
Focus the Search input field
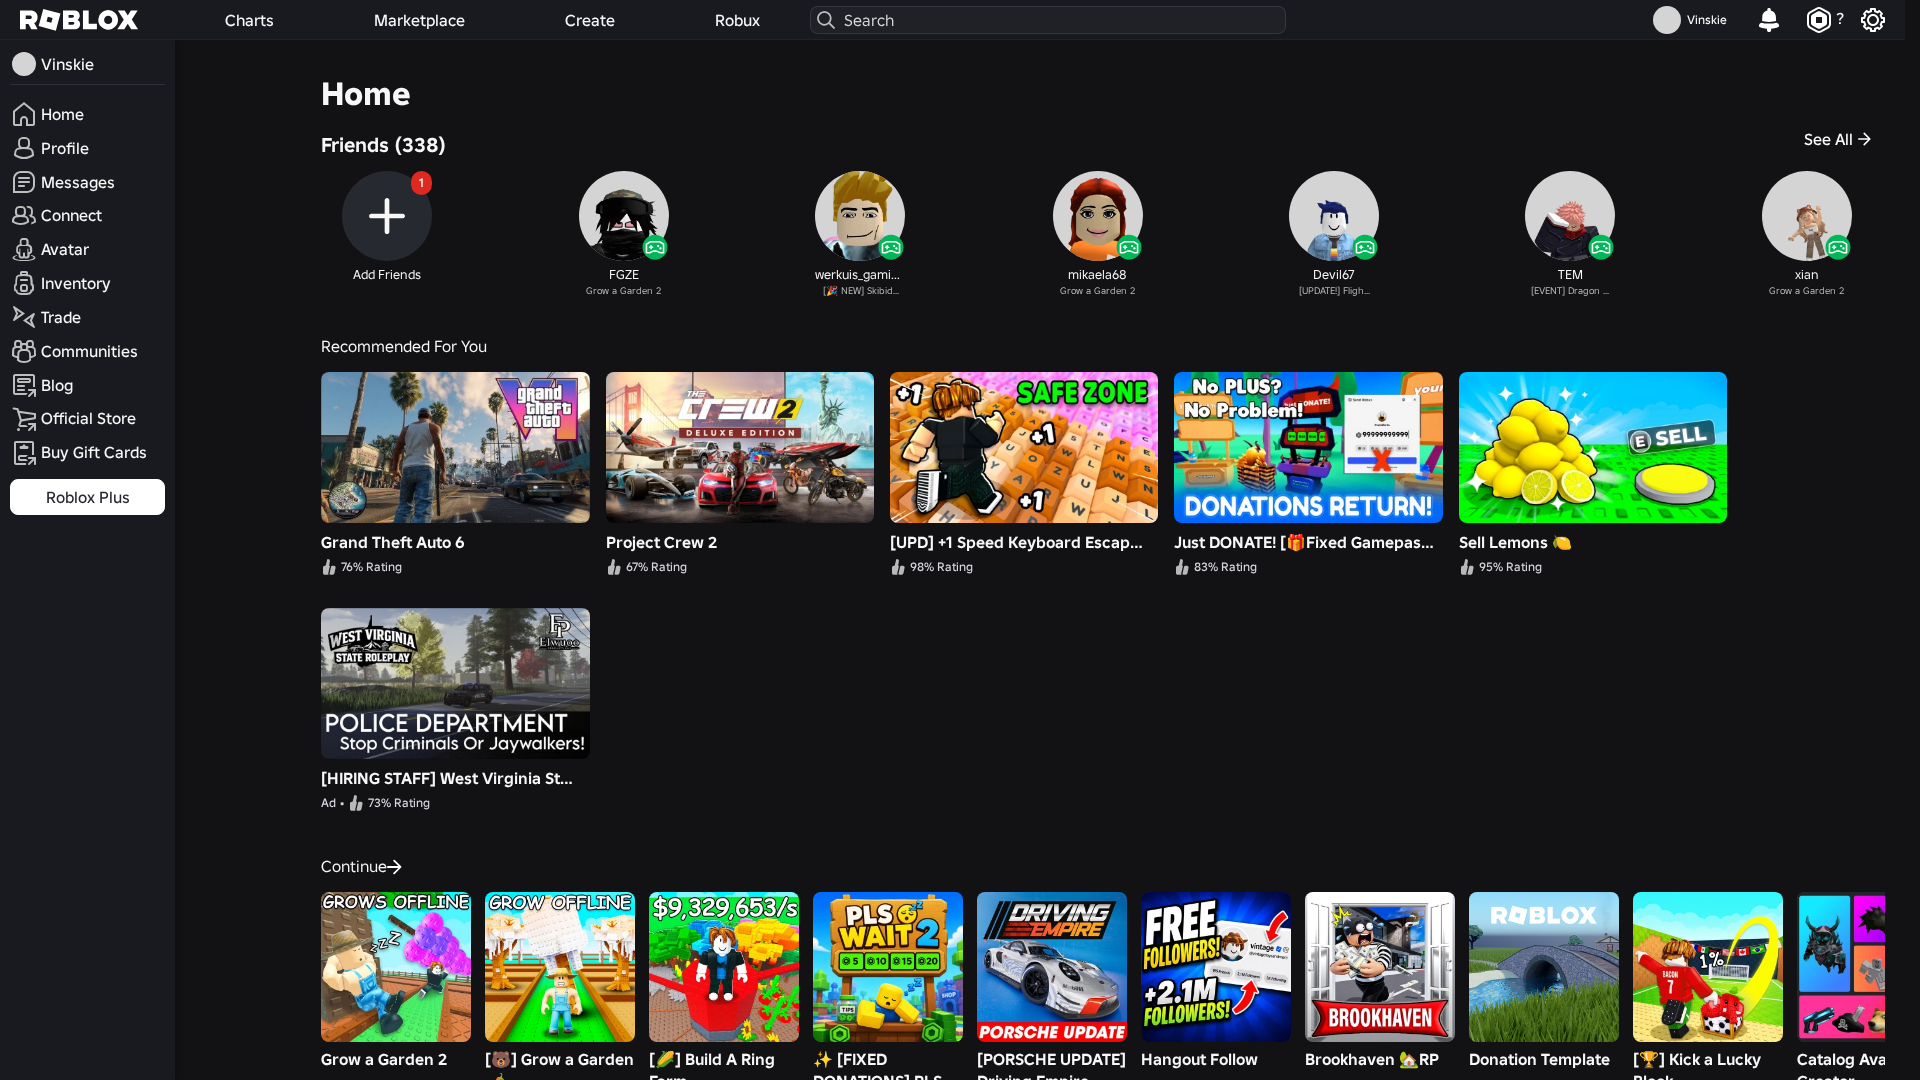tap(1047, 20)
